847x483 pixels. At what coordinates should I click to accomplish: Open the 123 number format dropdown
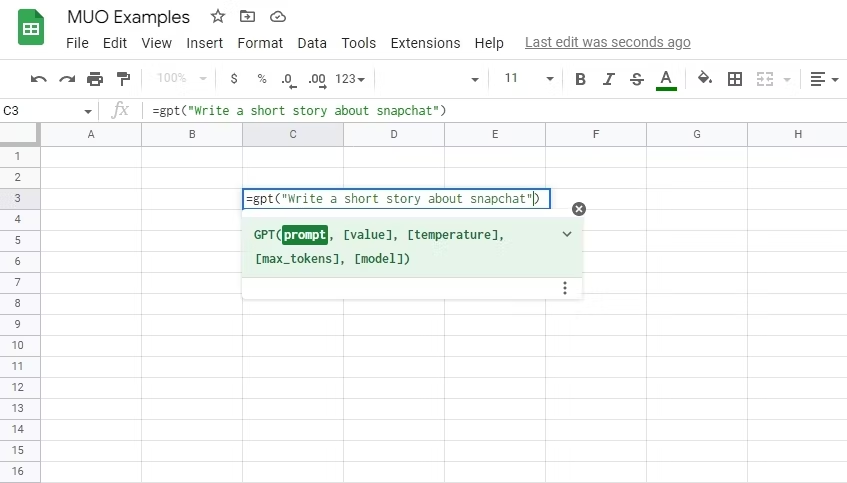coord(350,79)
